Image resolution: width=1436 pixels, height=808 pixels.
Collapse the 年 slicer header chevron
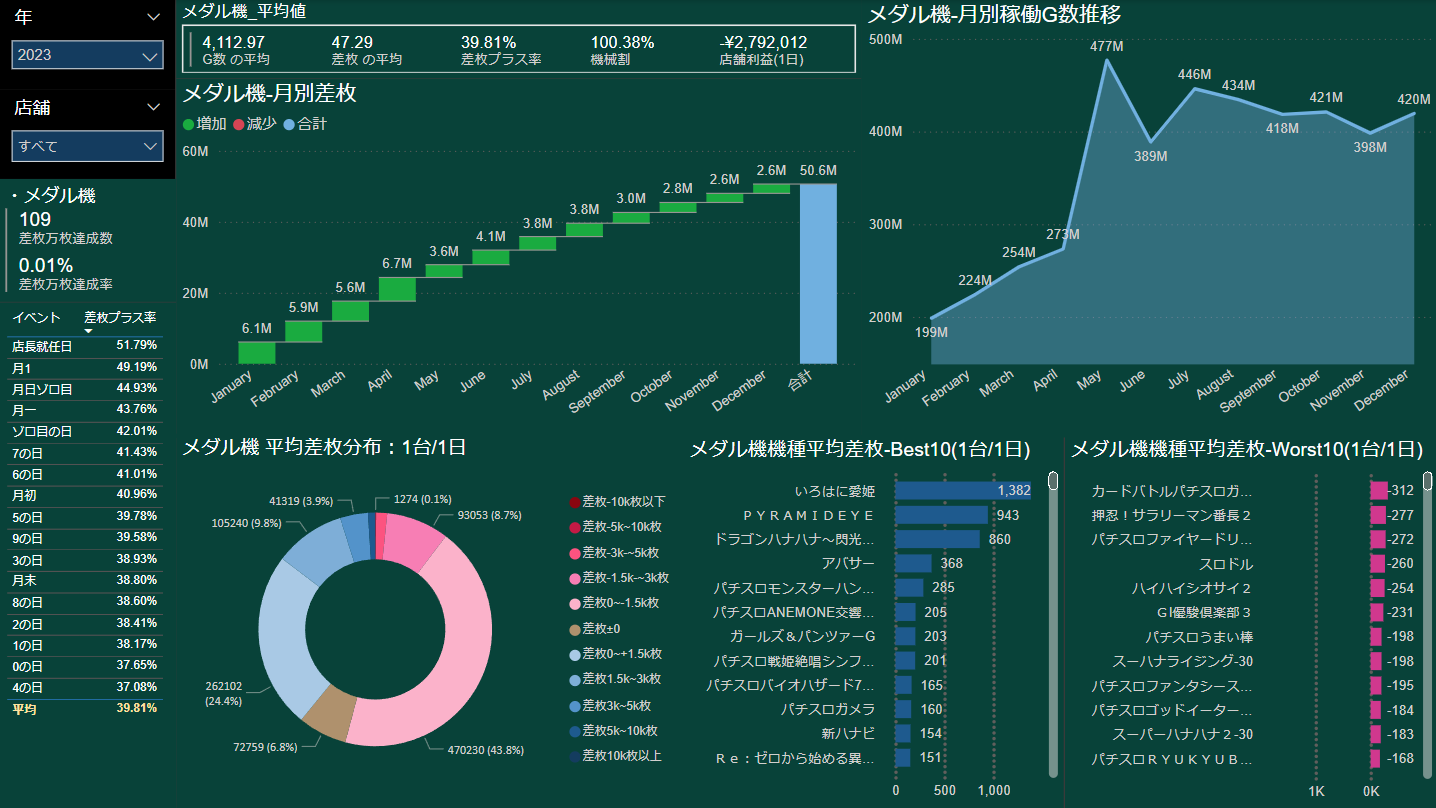pos(153,17)
